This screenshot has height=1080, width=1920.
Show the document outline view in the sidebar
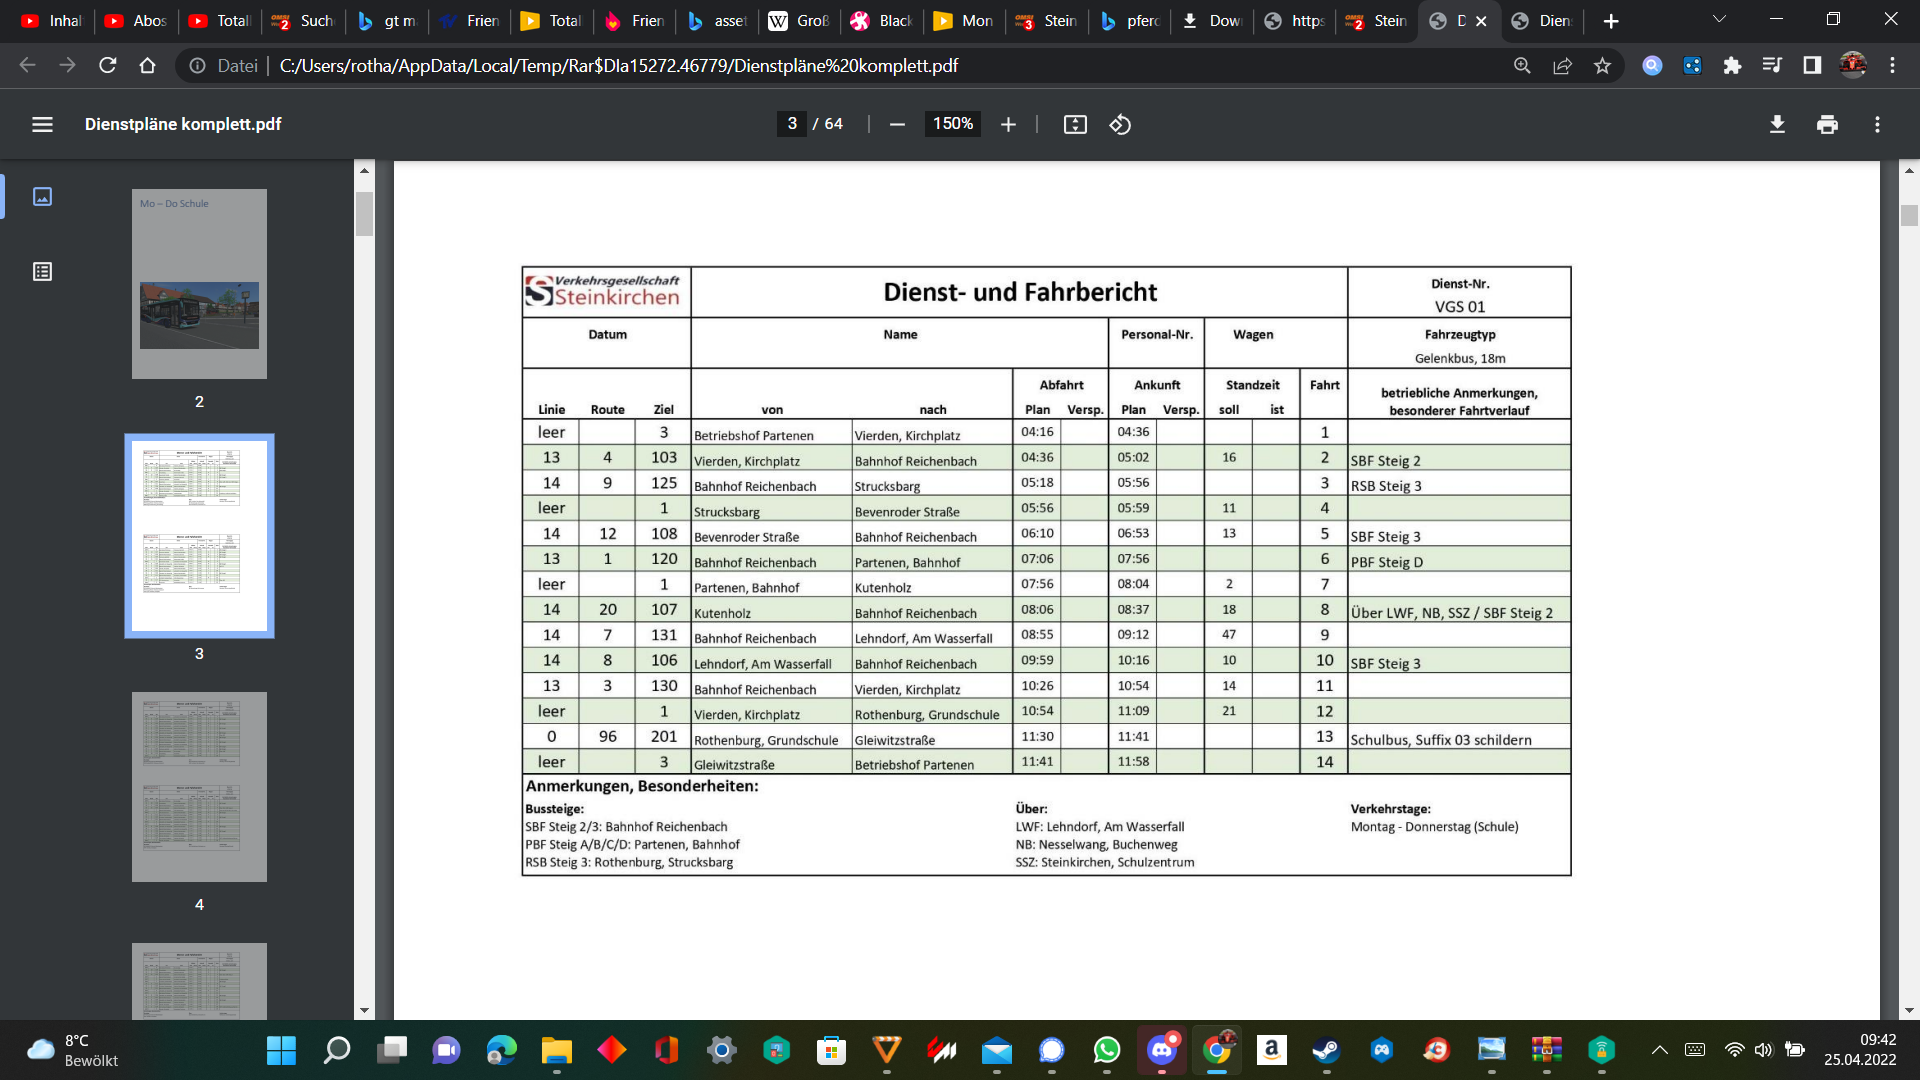pos(42,271)
